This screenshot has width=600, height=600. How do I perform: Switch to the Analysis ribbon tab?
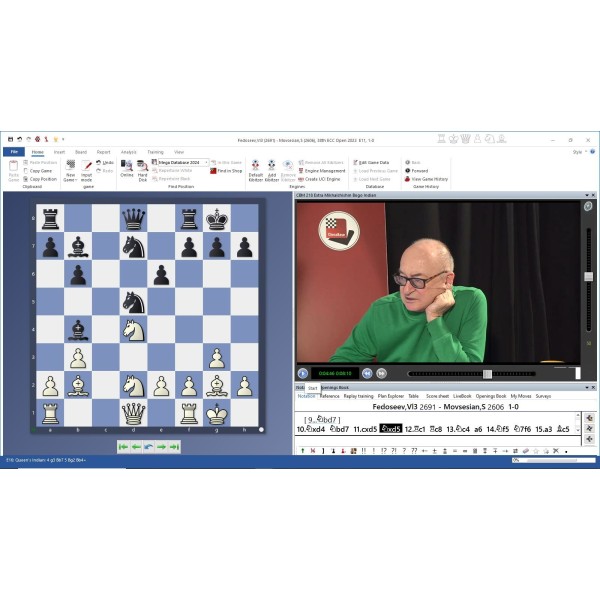point(129,152)
